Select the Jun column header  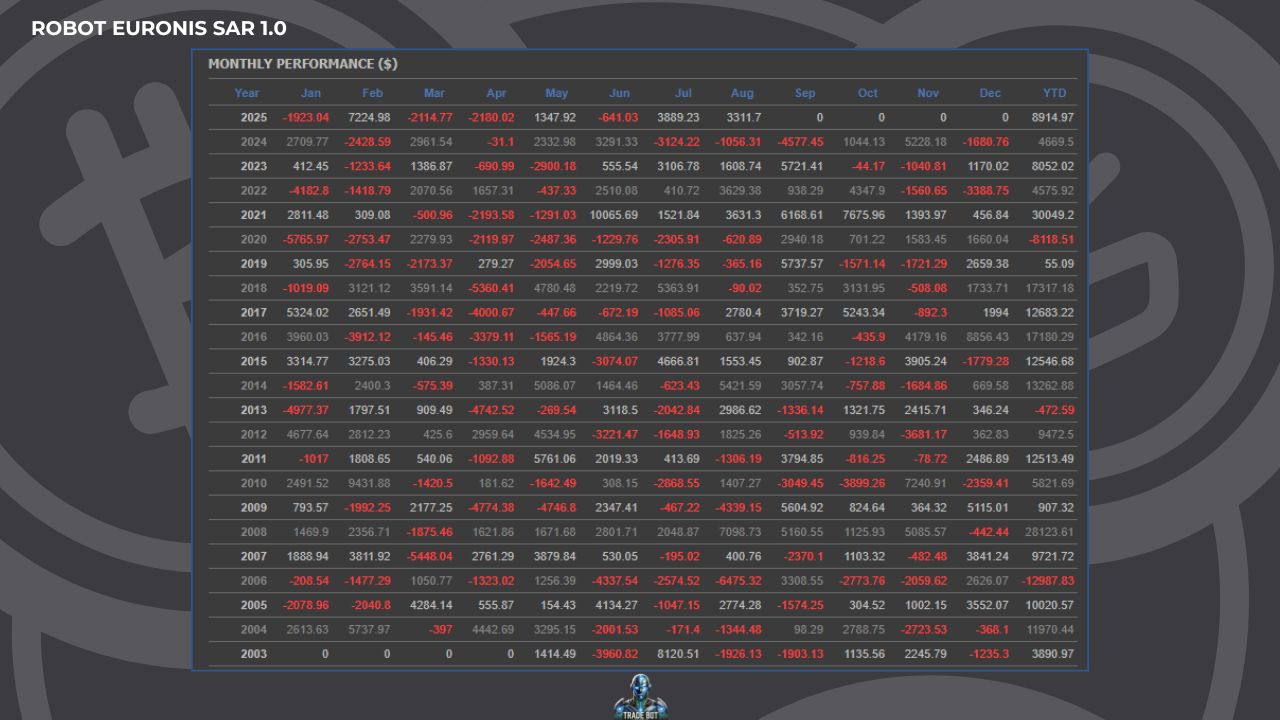(620, 93)
